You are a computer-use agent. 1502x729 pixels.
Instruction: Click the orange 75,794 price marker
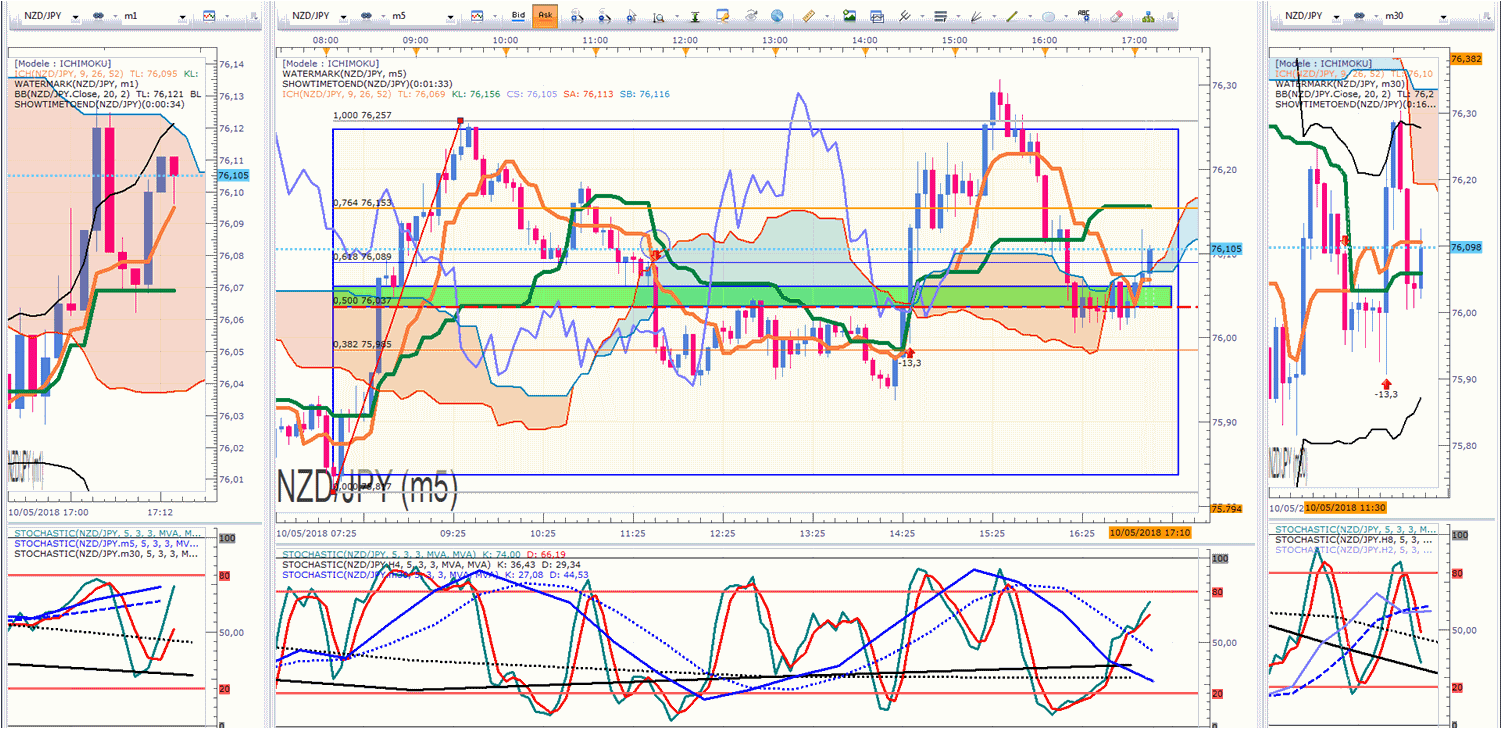pyautogui.click(x=1227, y=509)
